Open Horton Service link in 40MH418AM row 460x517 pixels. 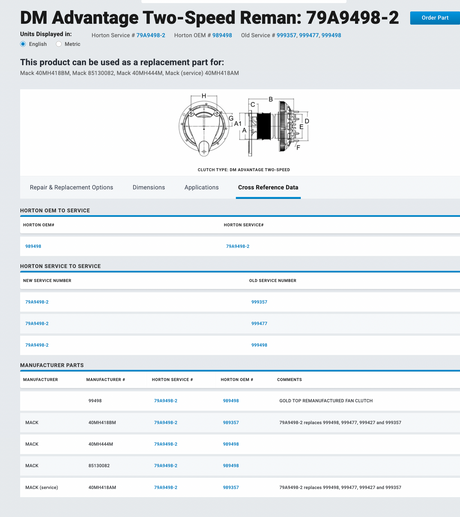[x=166, y=487]
